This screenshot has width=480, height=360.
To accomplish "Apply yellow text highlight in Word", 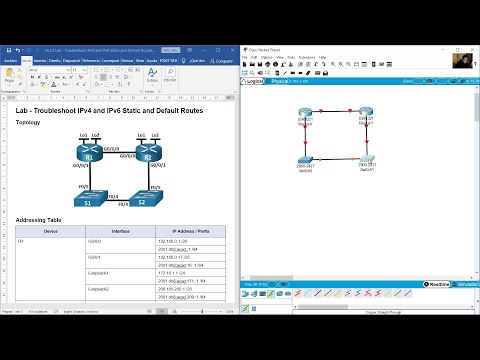I will [43, 85].
